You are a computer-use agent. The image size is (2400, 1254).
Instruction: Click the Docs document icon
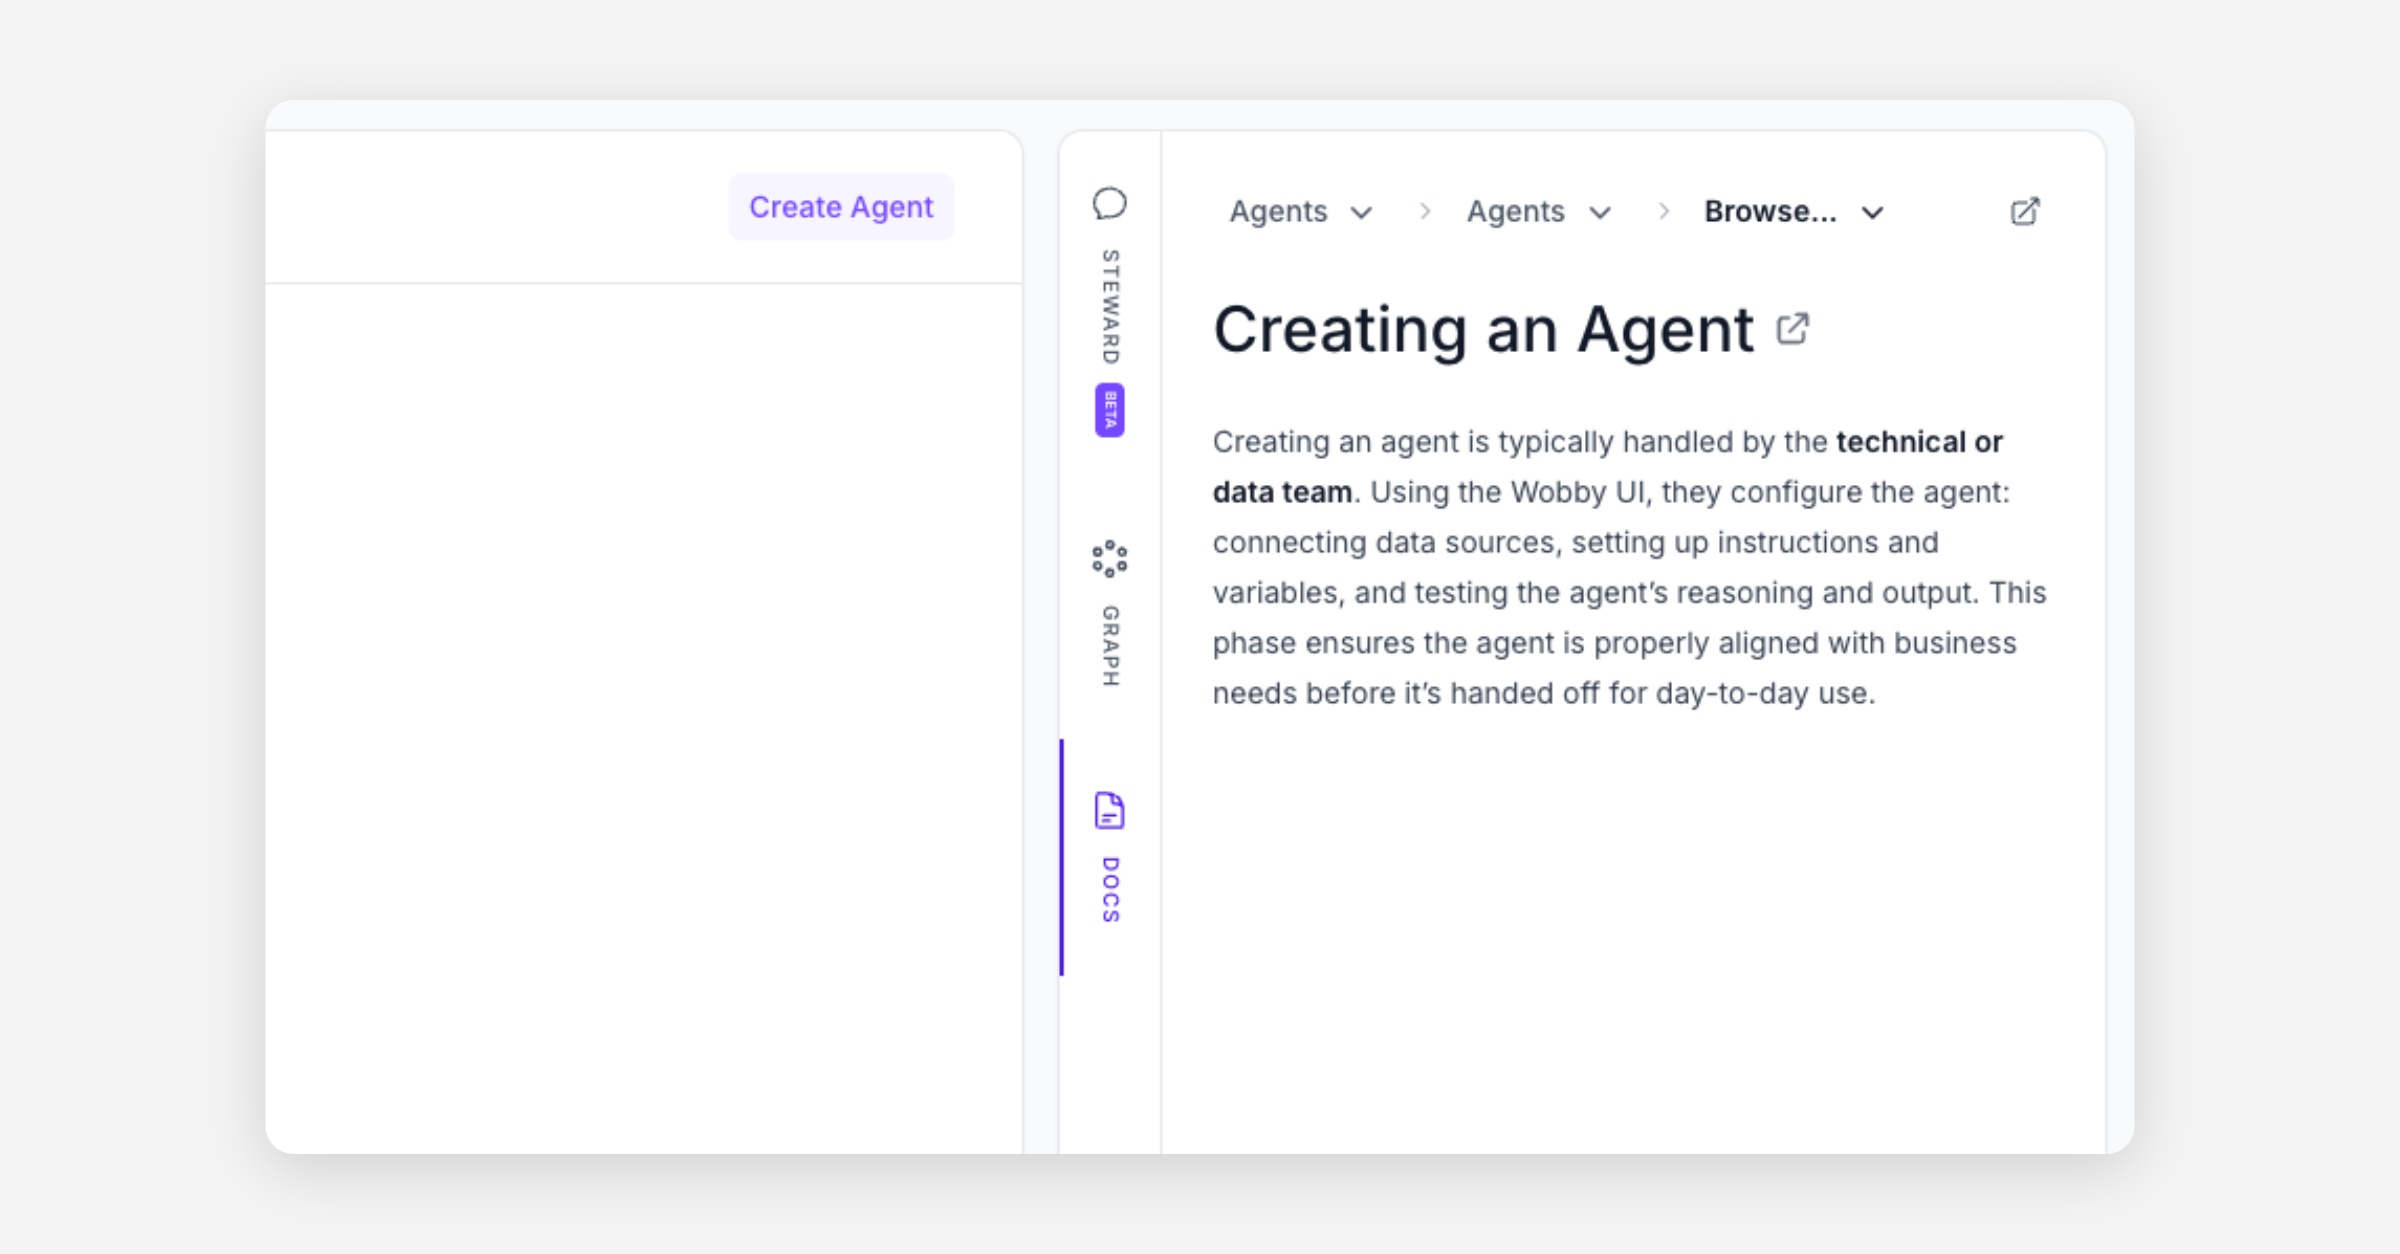click(1109, 810)
